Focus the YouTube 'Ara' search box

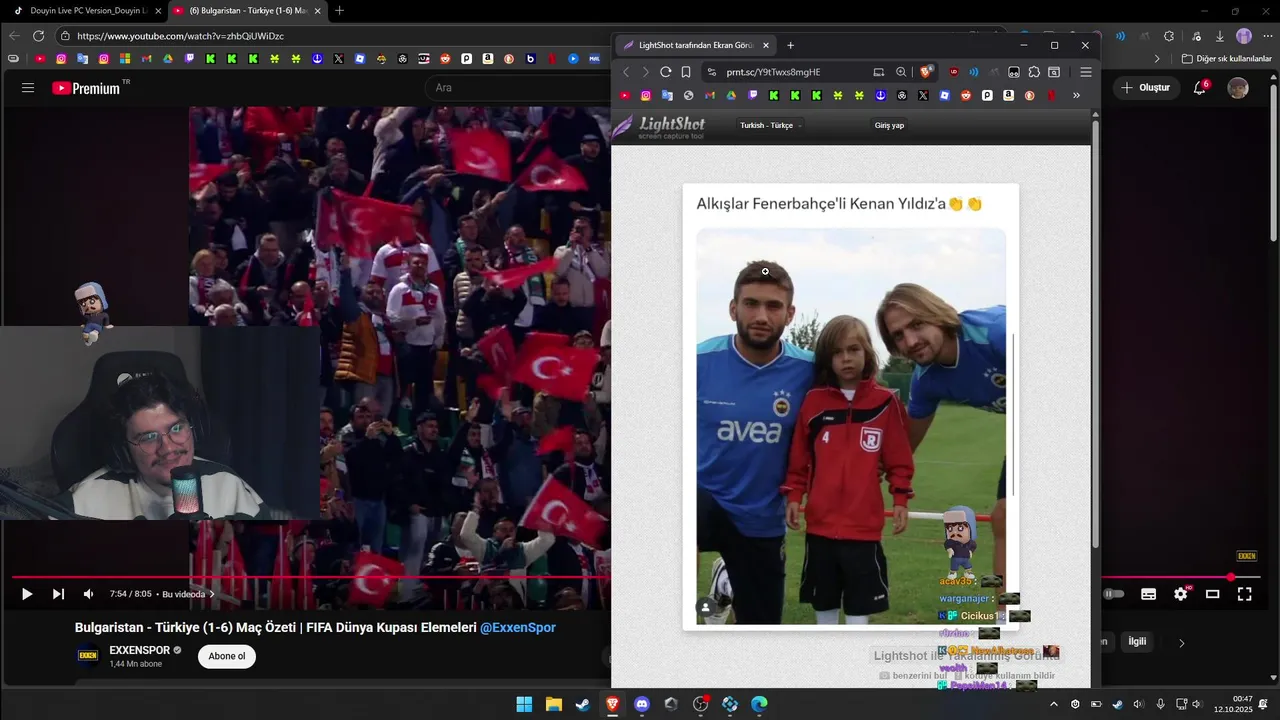point(515,88)
